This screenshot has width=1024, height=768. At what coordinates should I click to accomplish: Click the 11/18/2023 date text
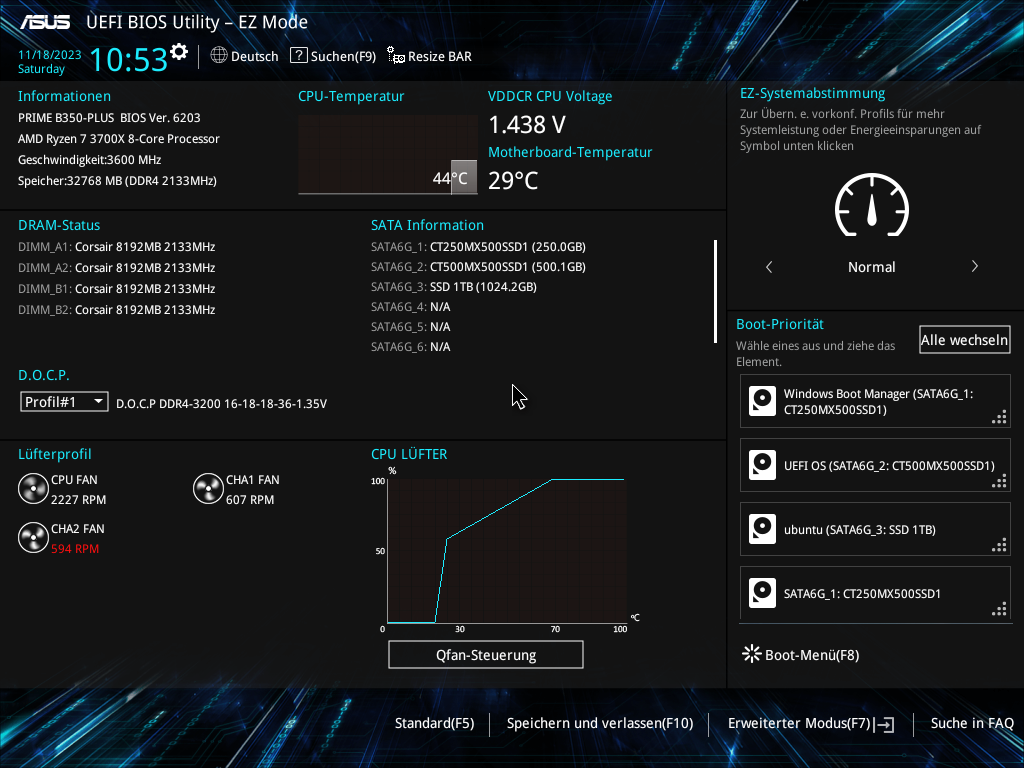(x=50, y=55)
